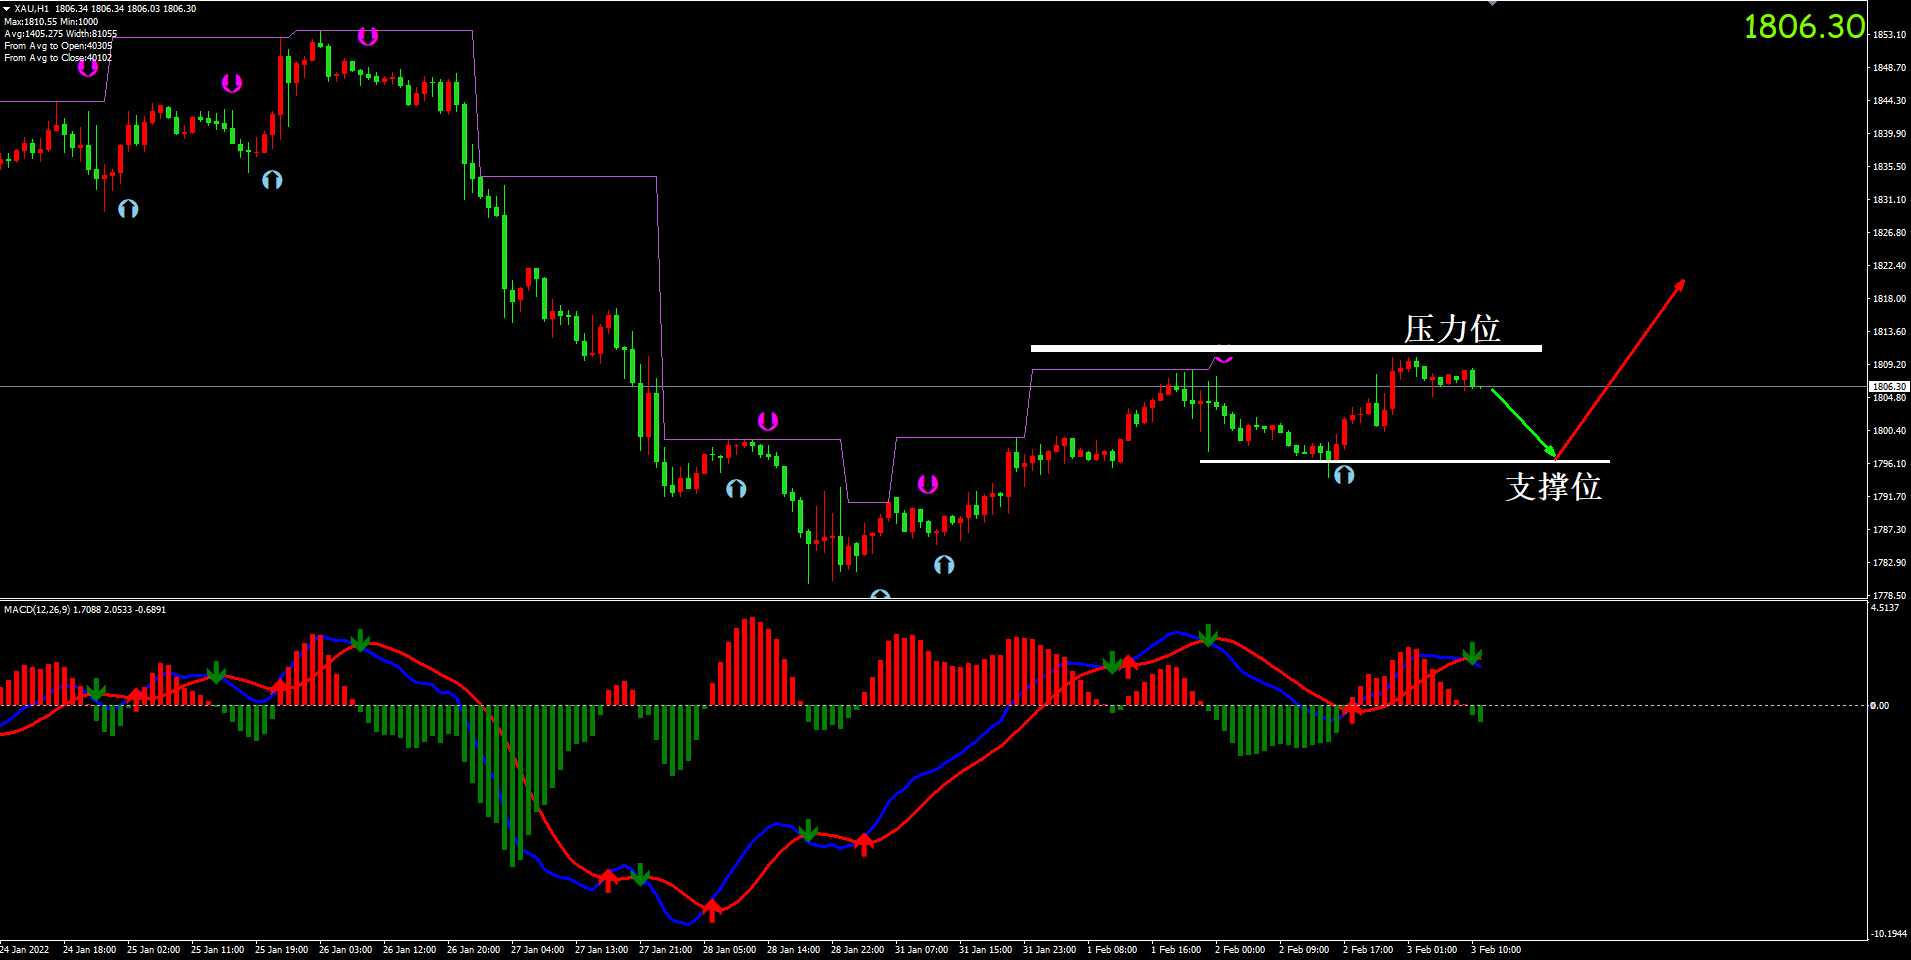This screenshot has height=960, width=1911.
Task: Click the '3 Feb 10:00' time axis label
Action: point(1495,949)
